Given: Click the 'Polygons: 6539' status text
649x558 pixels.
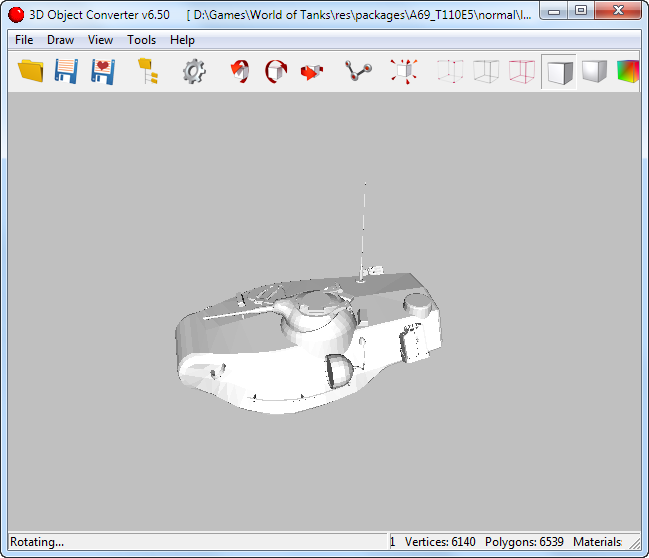Looking at the screenshot, I should click(x=524, y=541).
